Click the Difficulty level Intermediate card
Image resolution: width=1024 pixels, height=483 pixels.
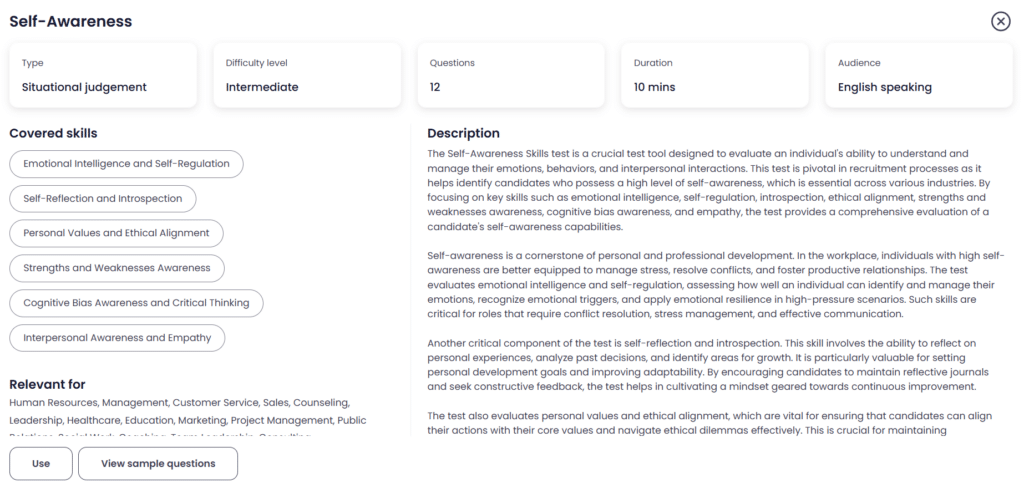(x=307, y=75)
